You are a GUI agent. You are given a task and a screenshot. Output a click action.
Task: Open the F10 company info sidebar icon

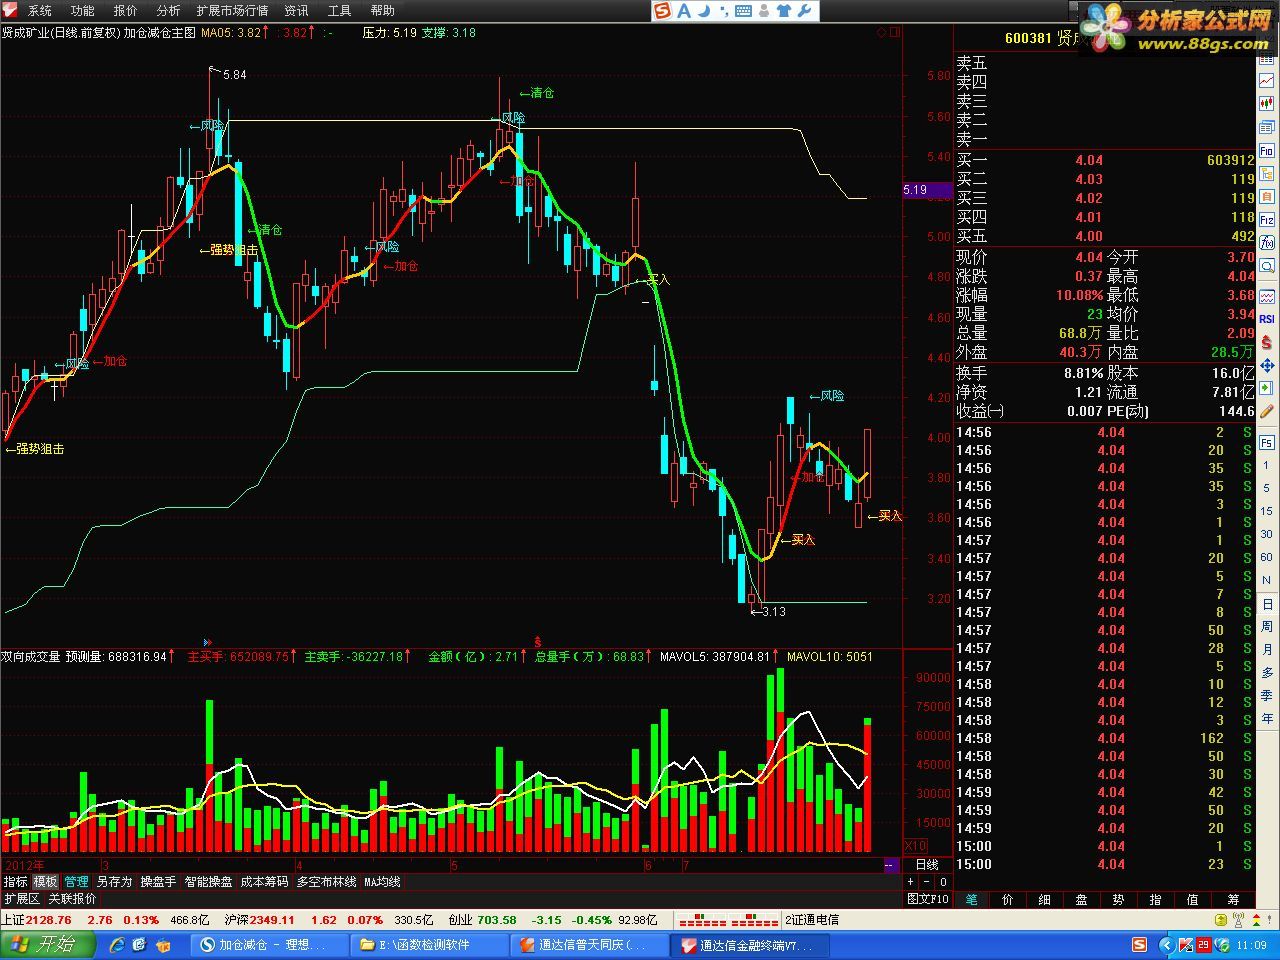click(1266, 150)
